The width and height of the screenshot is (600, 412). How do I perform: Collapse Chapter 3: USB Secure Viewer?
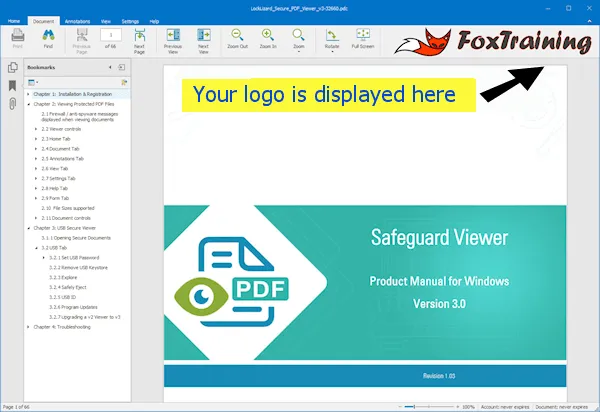(28, 228)
